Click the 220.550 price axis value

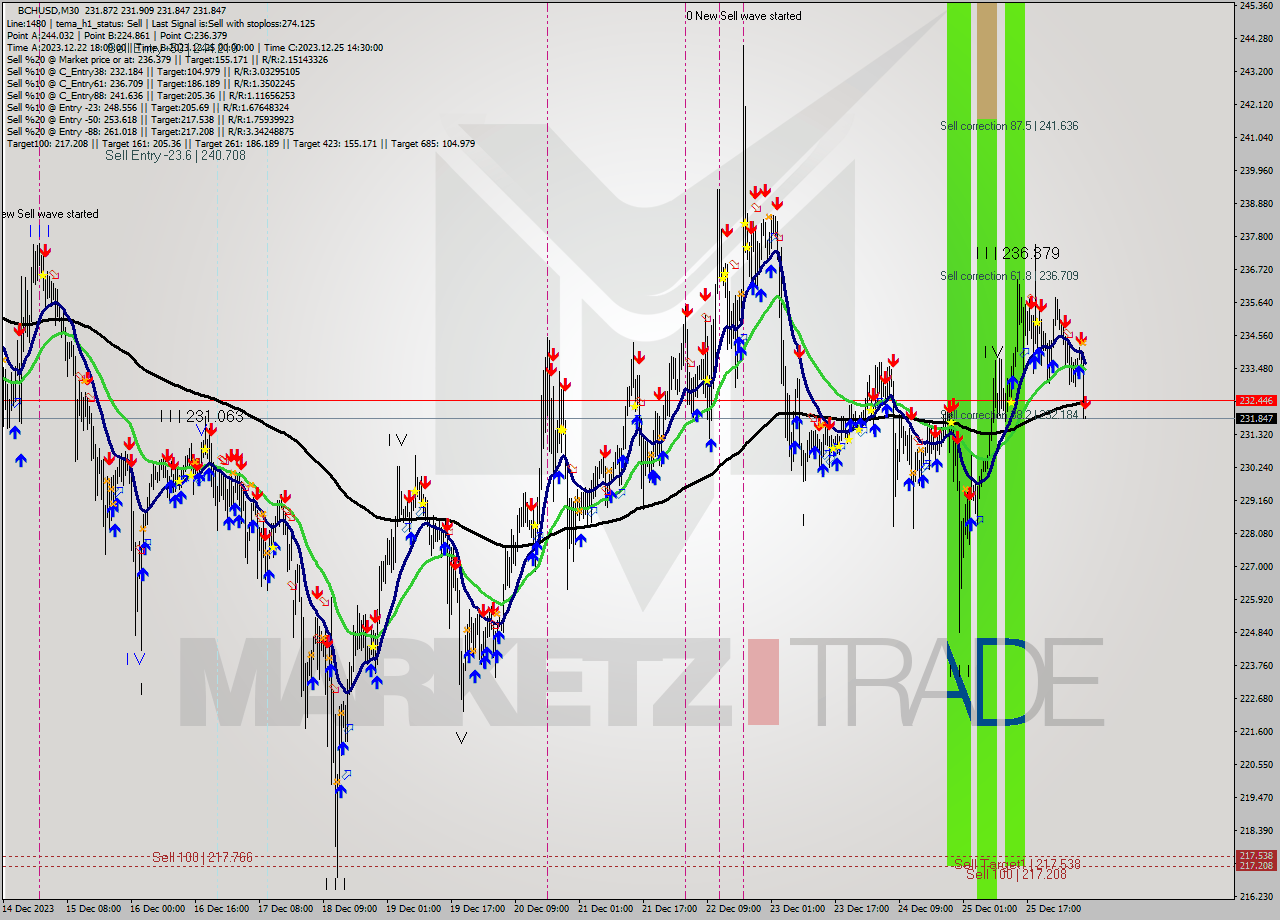(x=1256, y=765)
